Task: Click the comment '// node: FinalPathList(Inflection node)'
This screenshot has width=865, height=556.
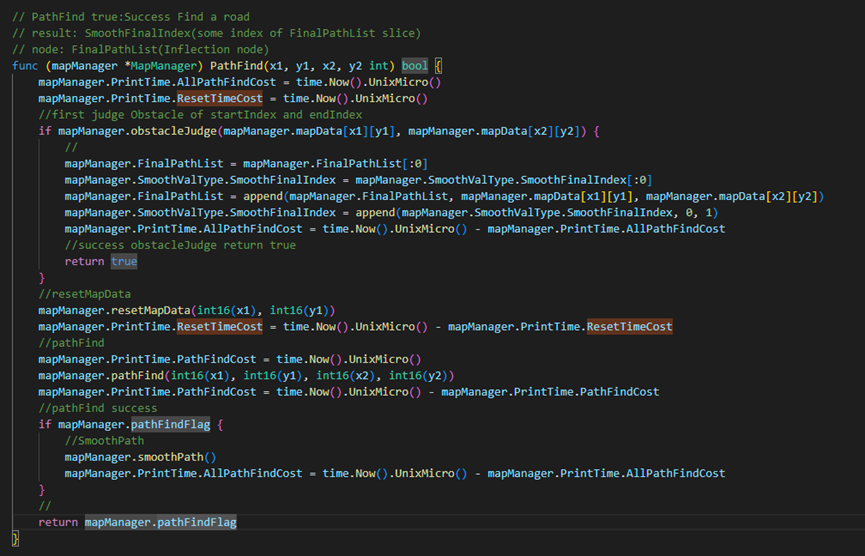Action: (x=141, y=50)
